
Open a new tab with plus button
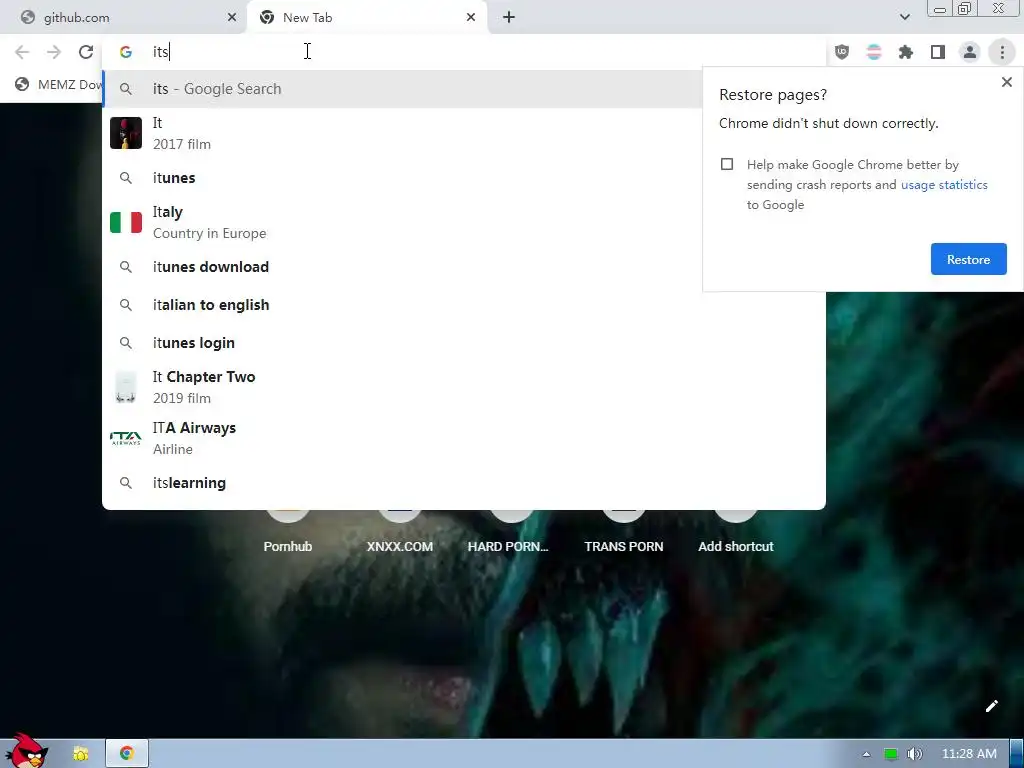pos(509,17)
